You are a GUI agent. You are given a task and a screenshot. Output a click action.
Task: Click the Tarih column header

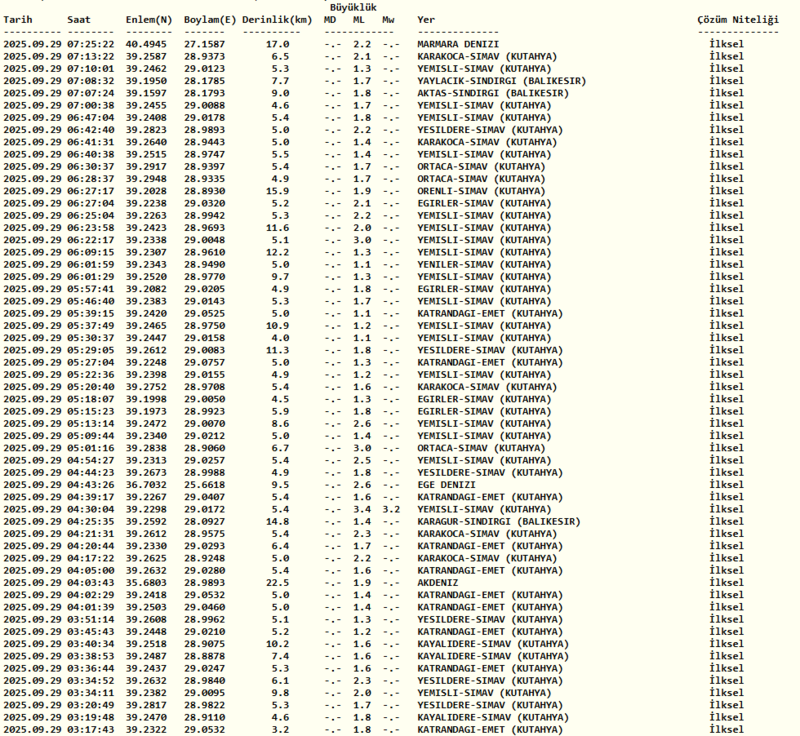(x=18, y=20)
